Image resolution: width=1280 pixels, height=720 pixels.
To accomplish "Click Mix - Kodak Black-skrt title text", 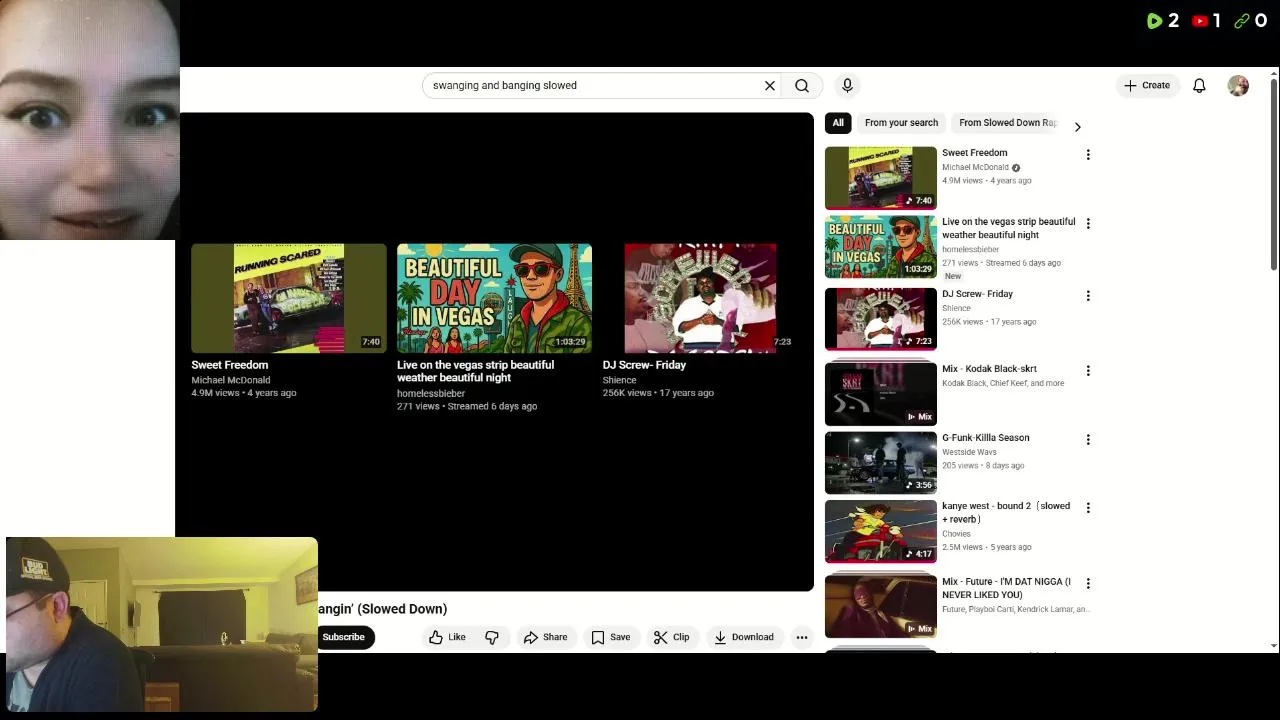I will [x=989, y=369].
